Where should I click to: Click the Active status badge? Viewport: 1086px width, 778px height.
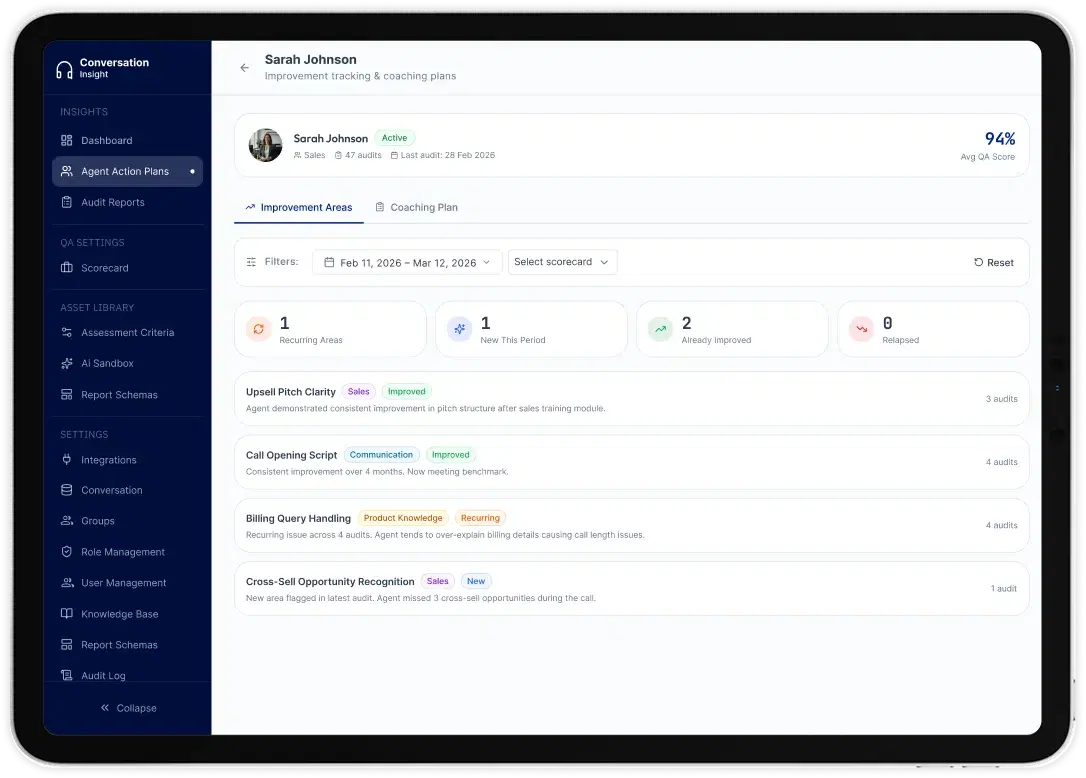click(x=394, y=138)
